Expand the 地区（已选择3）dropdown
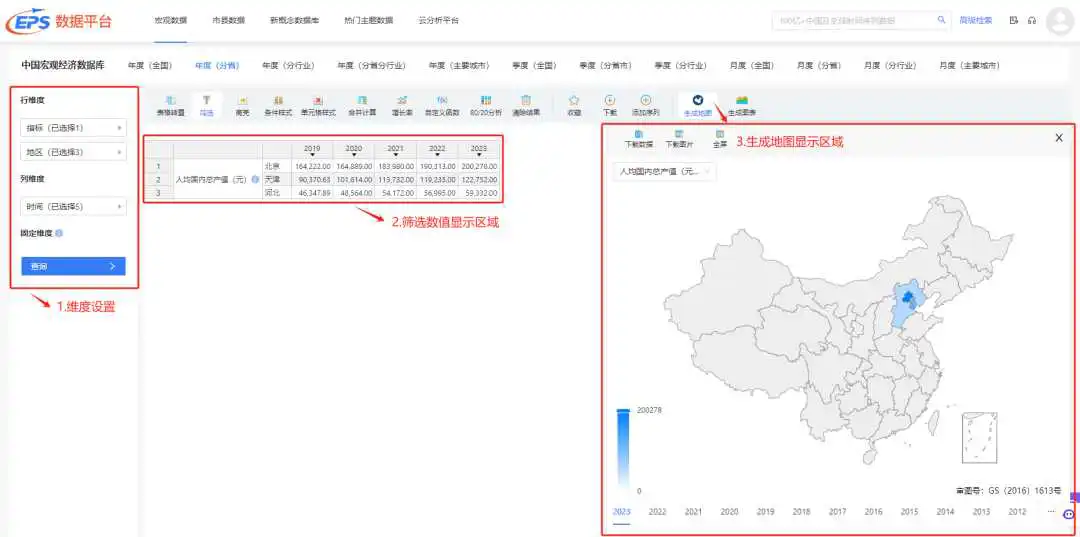 [74, 152]
